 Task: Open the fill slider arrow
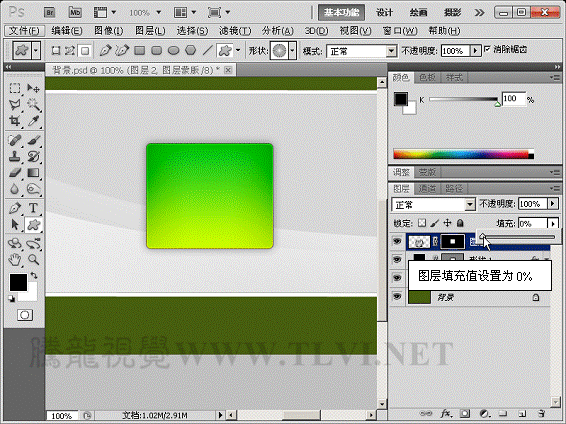pyautogui.click(x=553, y=224)
